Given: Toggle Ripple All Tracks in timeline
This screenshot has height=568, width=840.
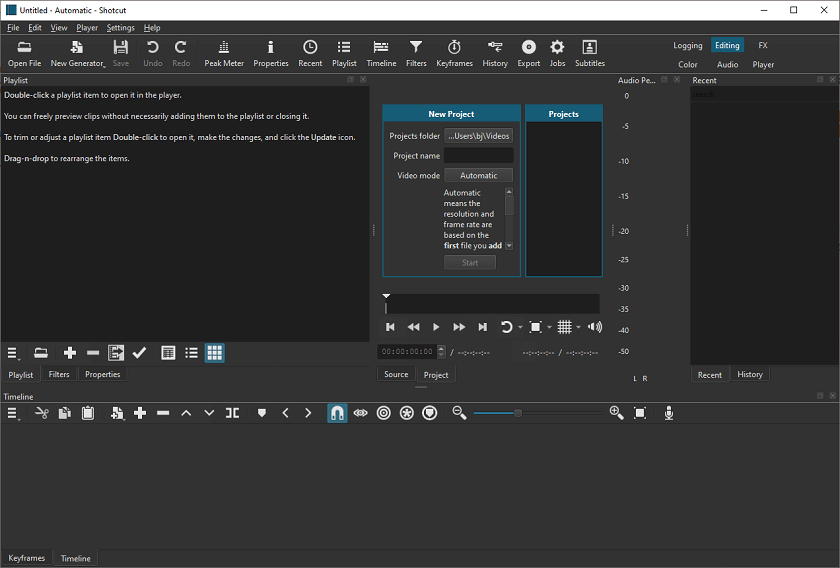Looking at the screenshot, I should tap(407, 413).
